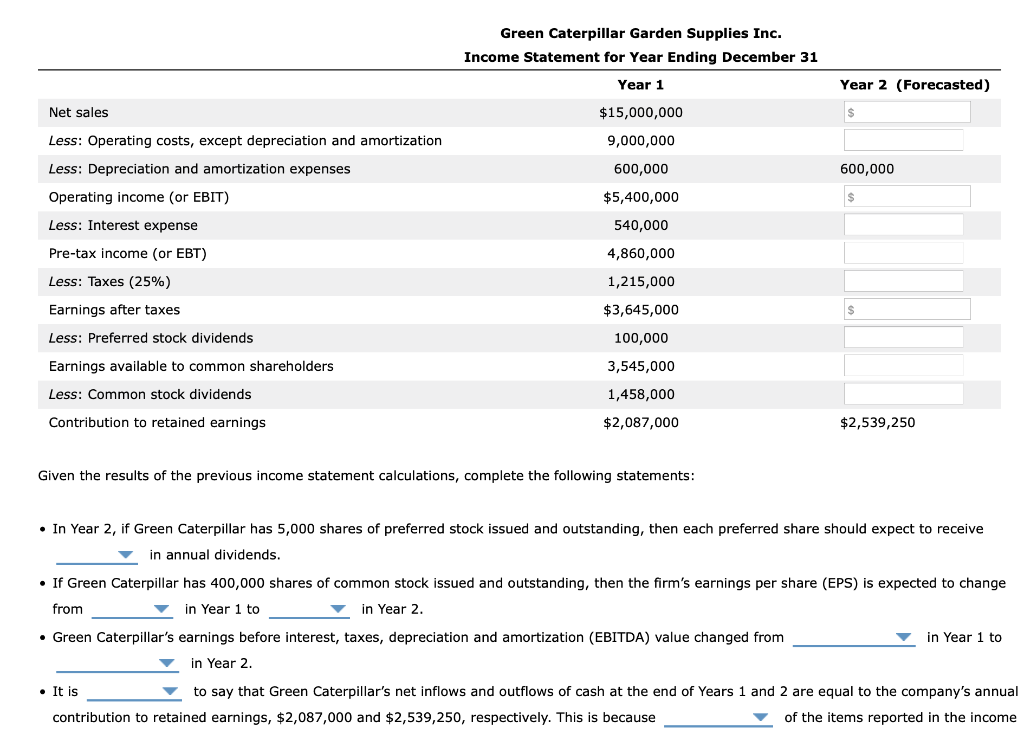The width and height of the screenshot is (1024, 734).
Task: Click the Operating income (EBIT) forecast input
Action: [x=906, y=195]
